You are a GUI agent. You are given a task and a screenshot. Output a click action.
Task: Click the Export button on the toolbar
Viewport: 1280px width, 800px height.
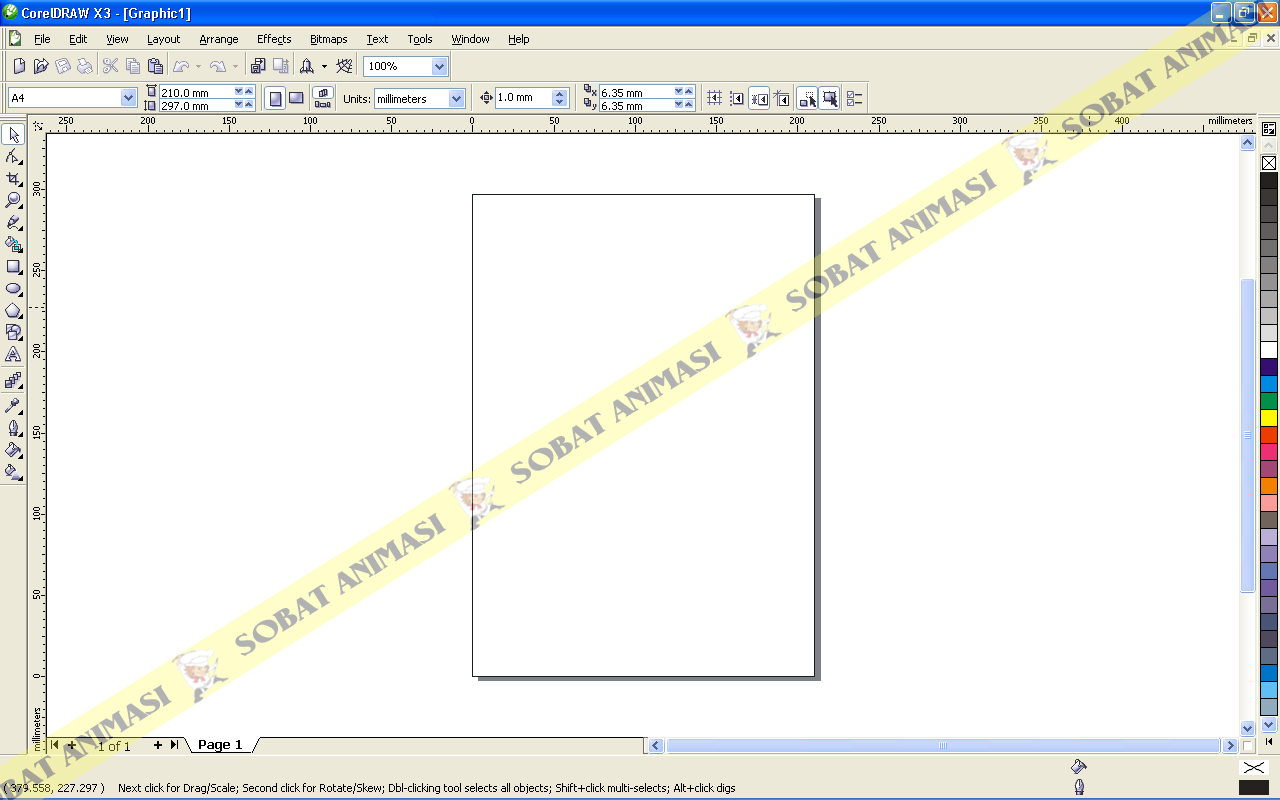click(x=279, y=65)
